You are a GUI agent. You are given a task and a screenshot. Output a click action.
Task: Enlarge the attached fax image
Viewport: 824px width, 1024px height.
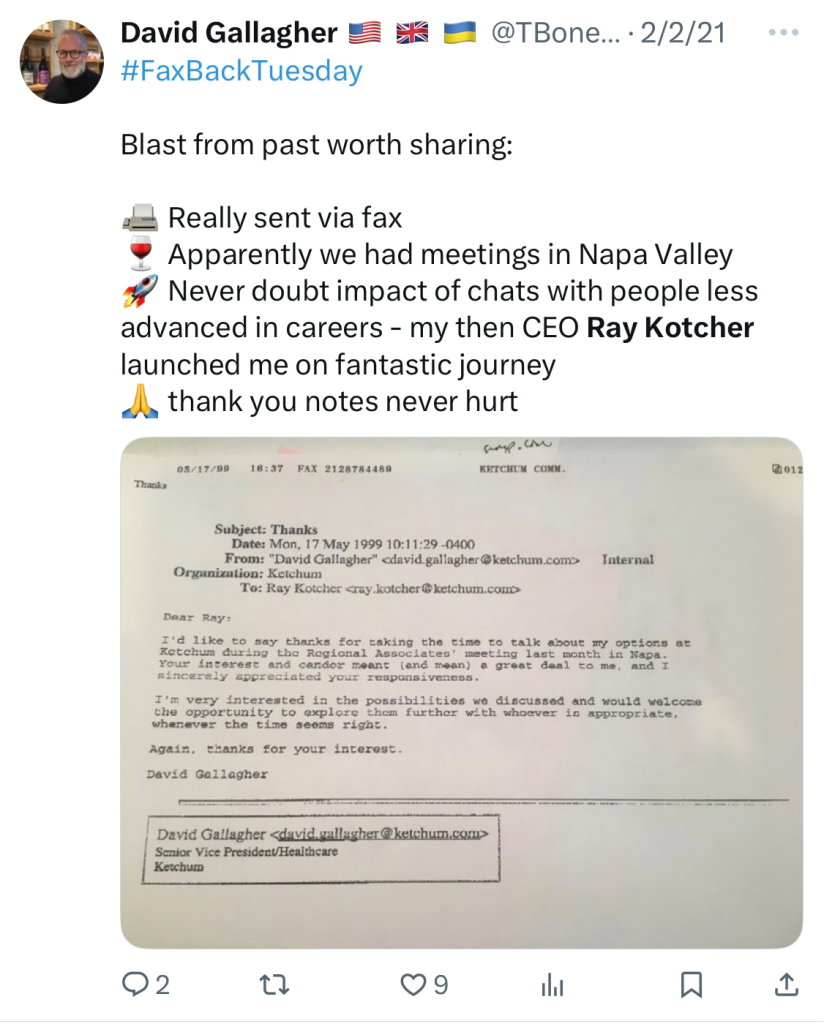pos(461,692)
